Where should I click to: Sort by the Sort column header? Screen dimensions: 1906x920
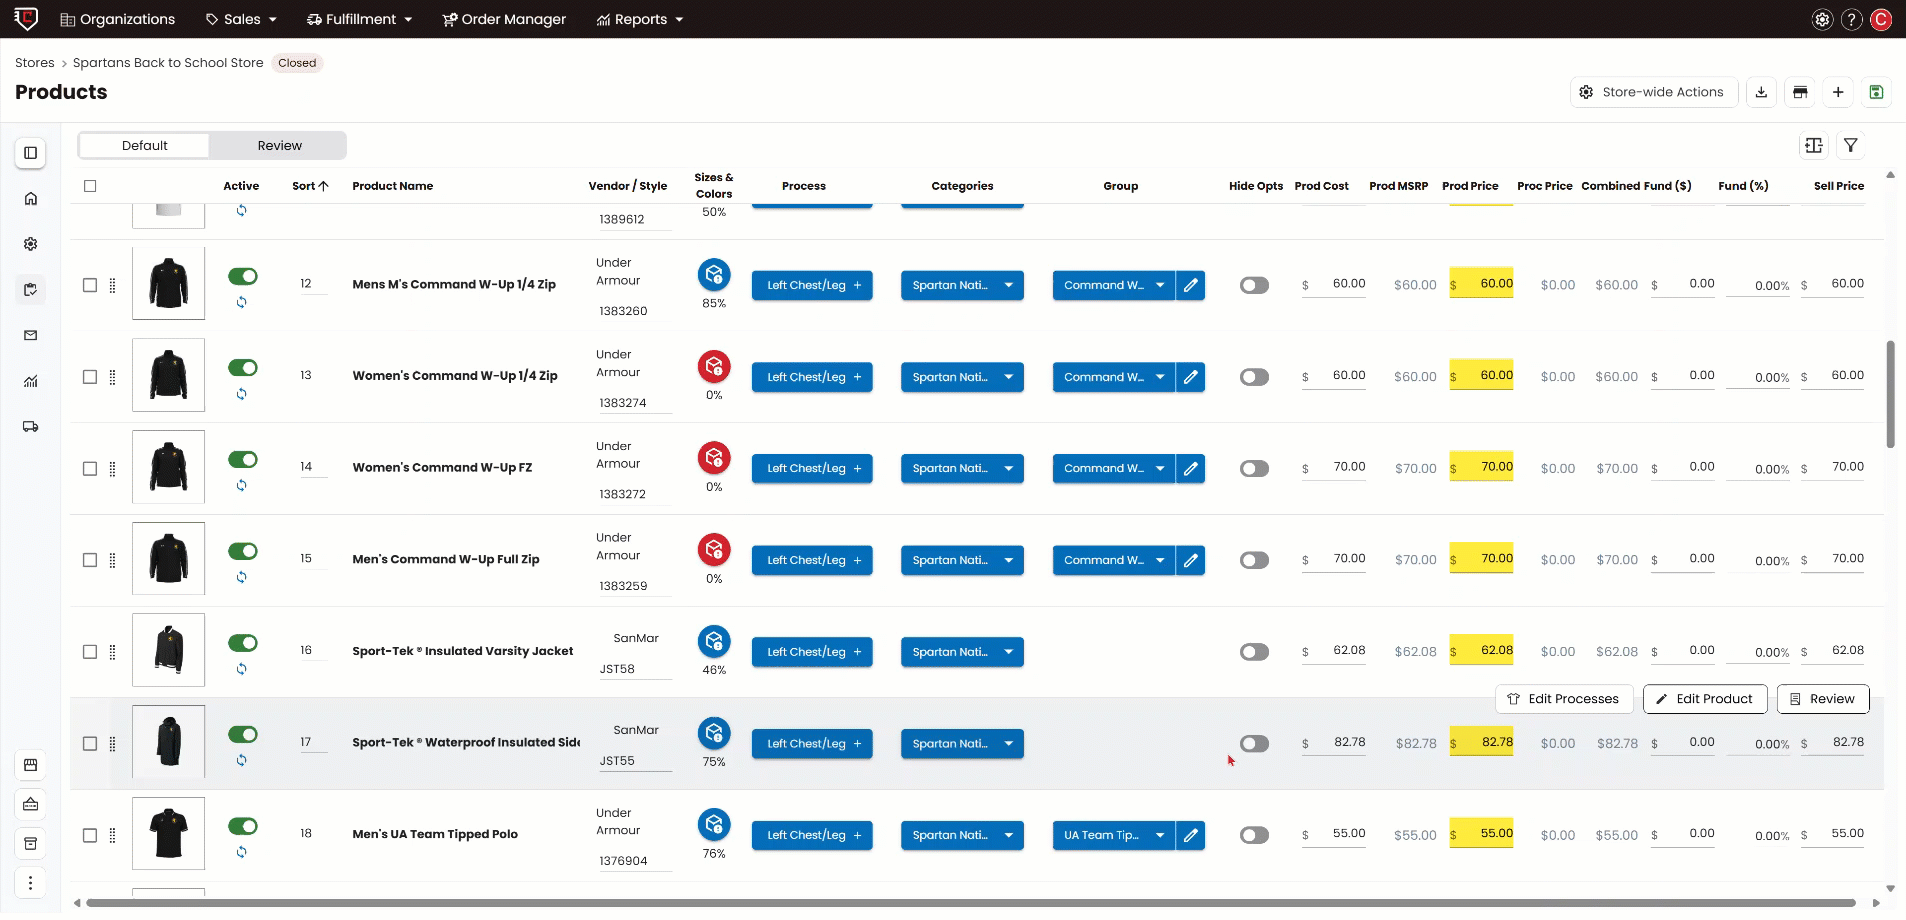click(310, 186)
